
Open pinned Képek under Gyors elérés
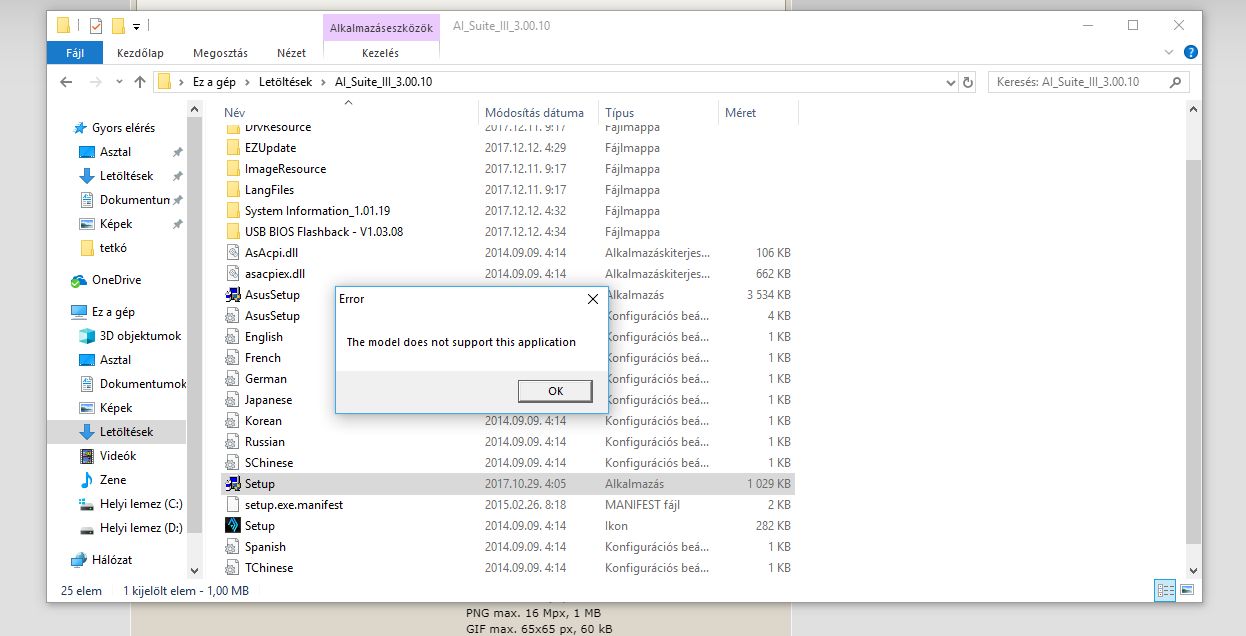(x=116, y=224)
